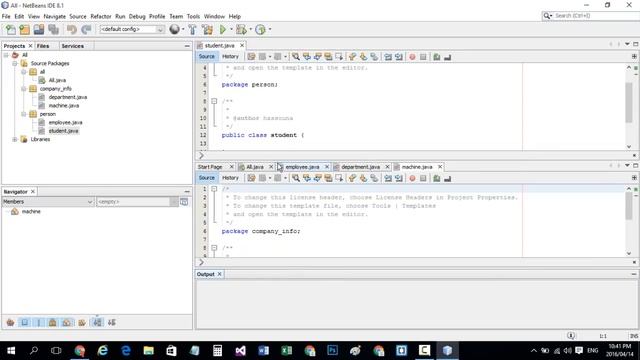Open Chrome from the Windows taskbar
Viewport: 640px width, 360px height.
coord(80,351)
